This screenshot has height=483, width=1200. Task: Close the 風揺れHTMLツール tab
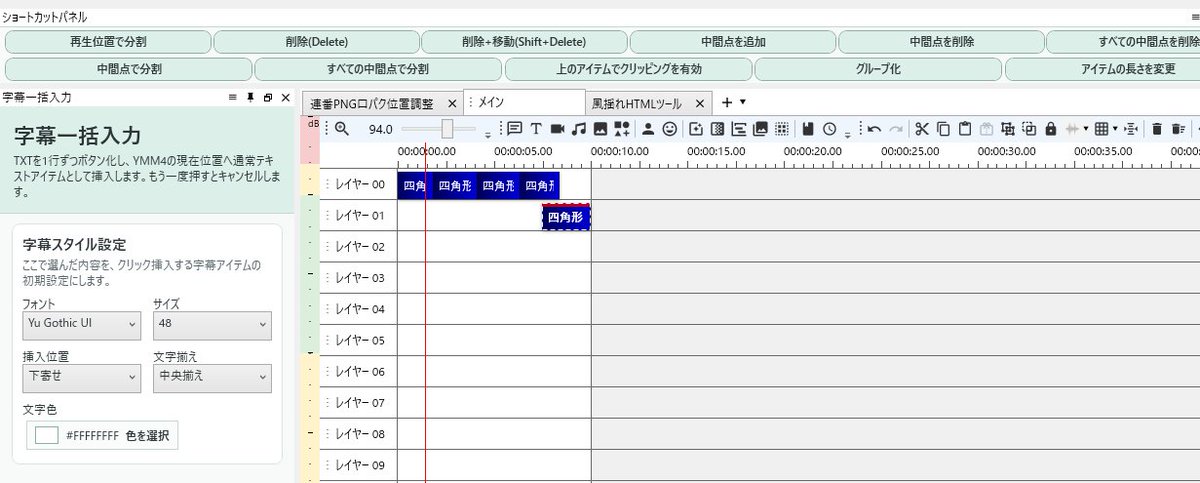[x=699, y=103]
